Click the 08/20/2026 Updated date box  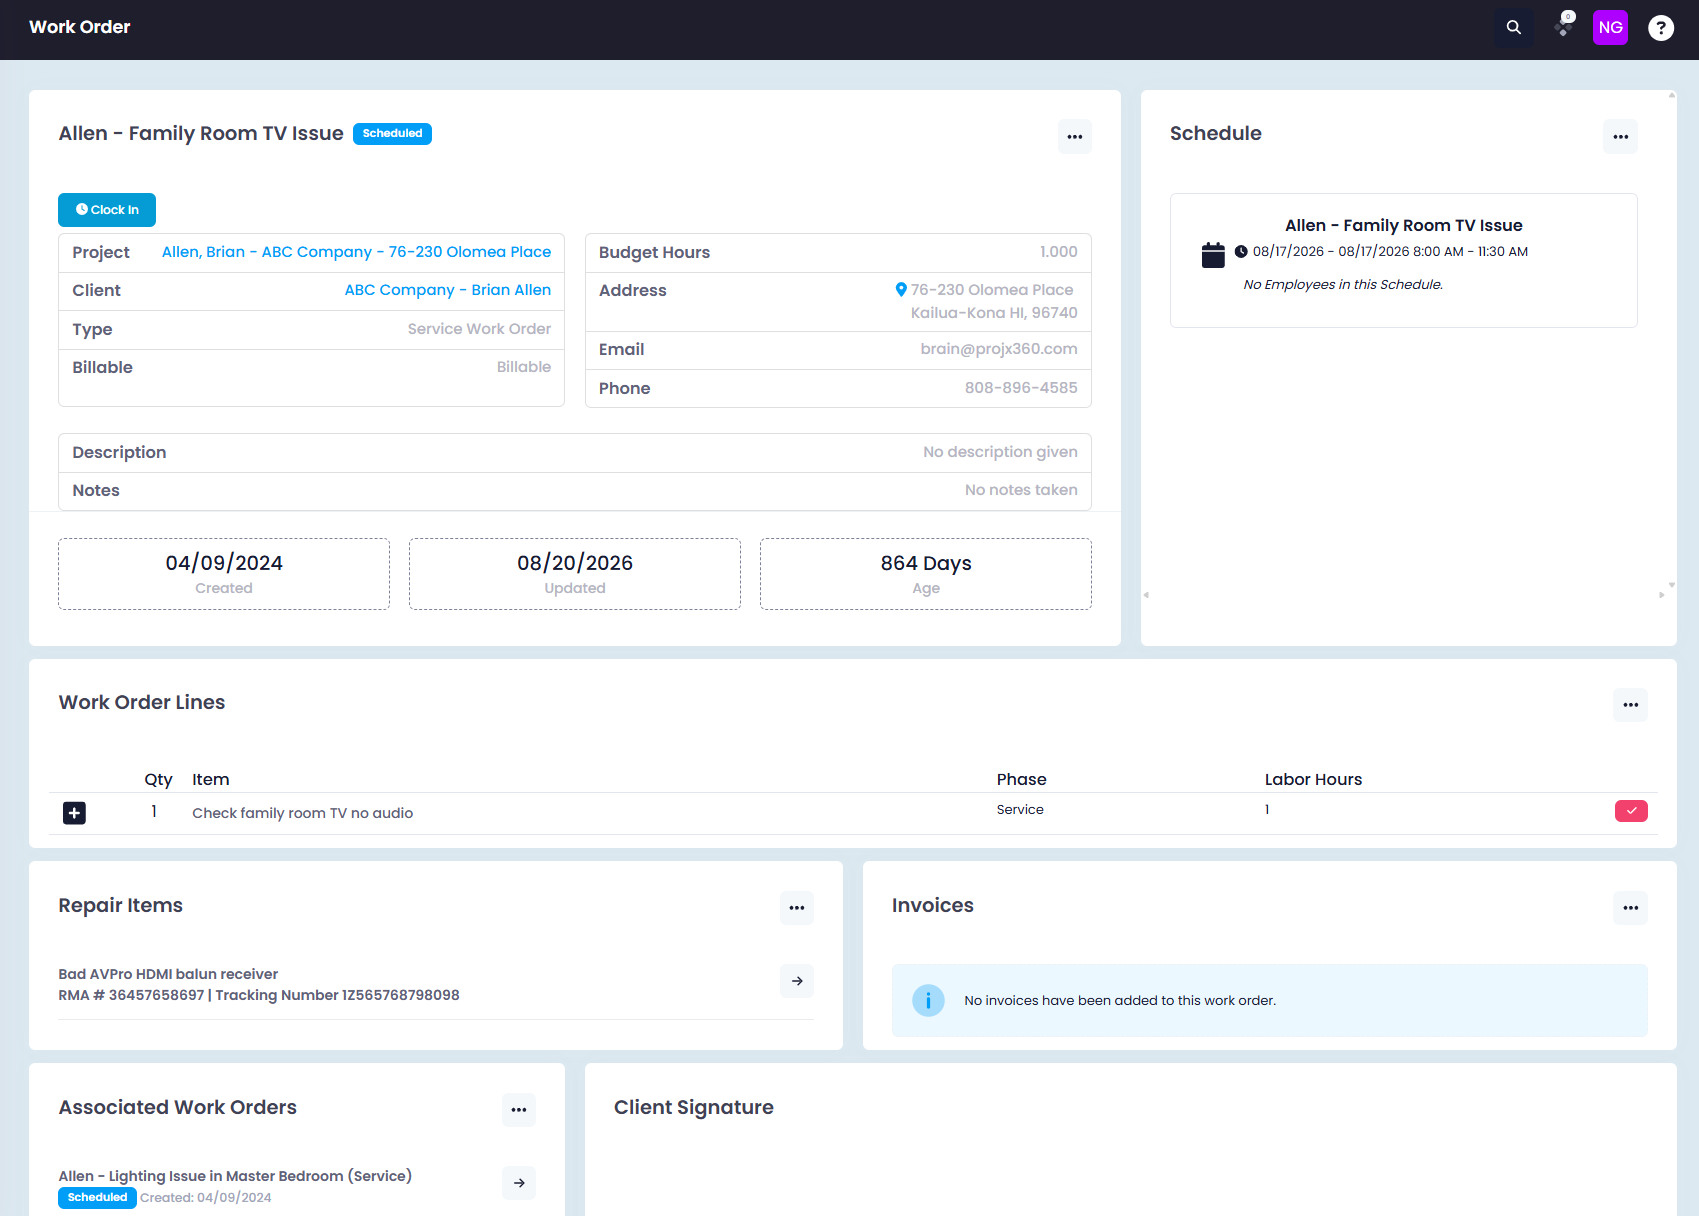tap(575, 574)
